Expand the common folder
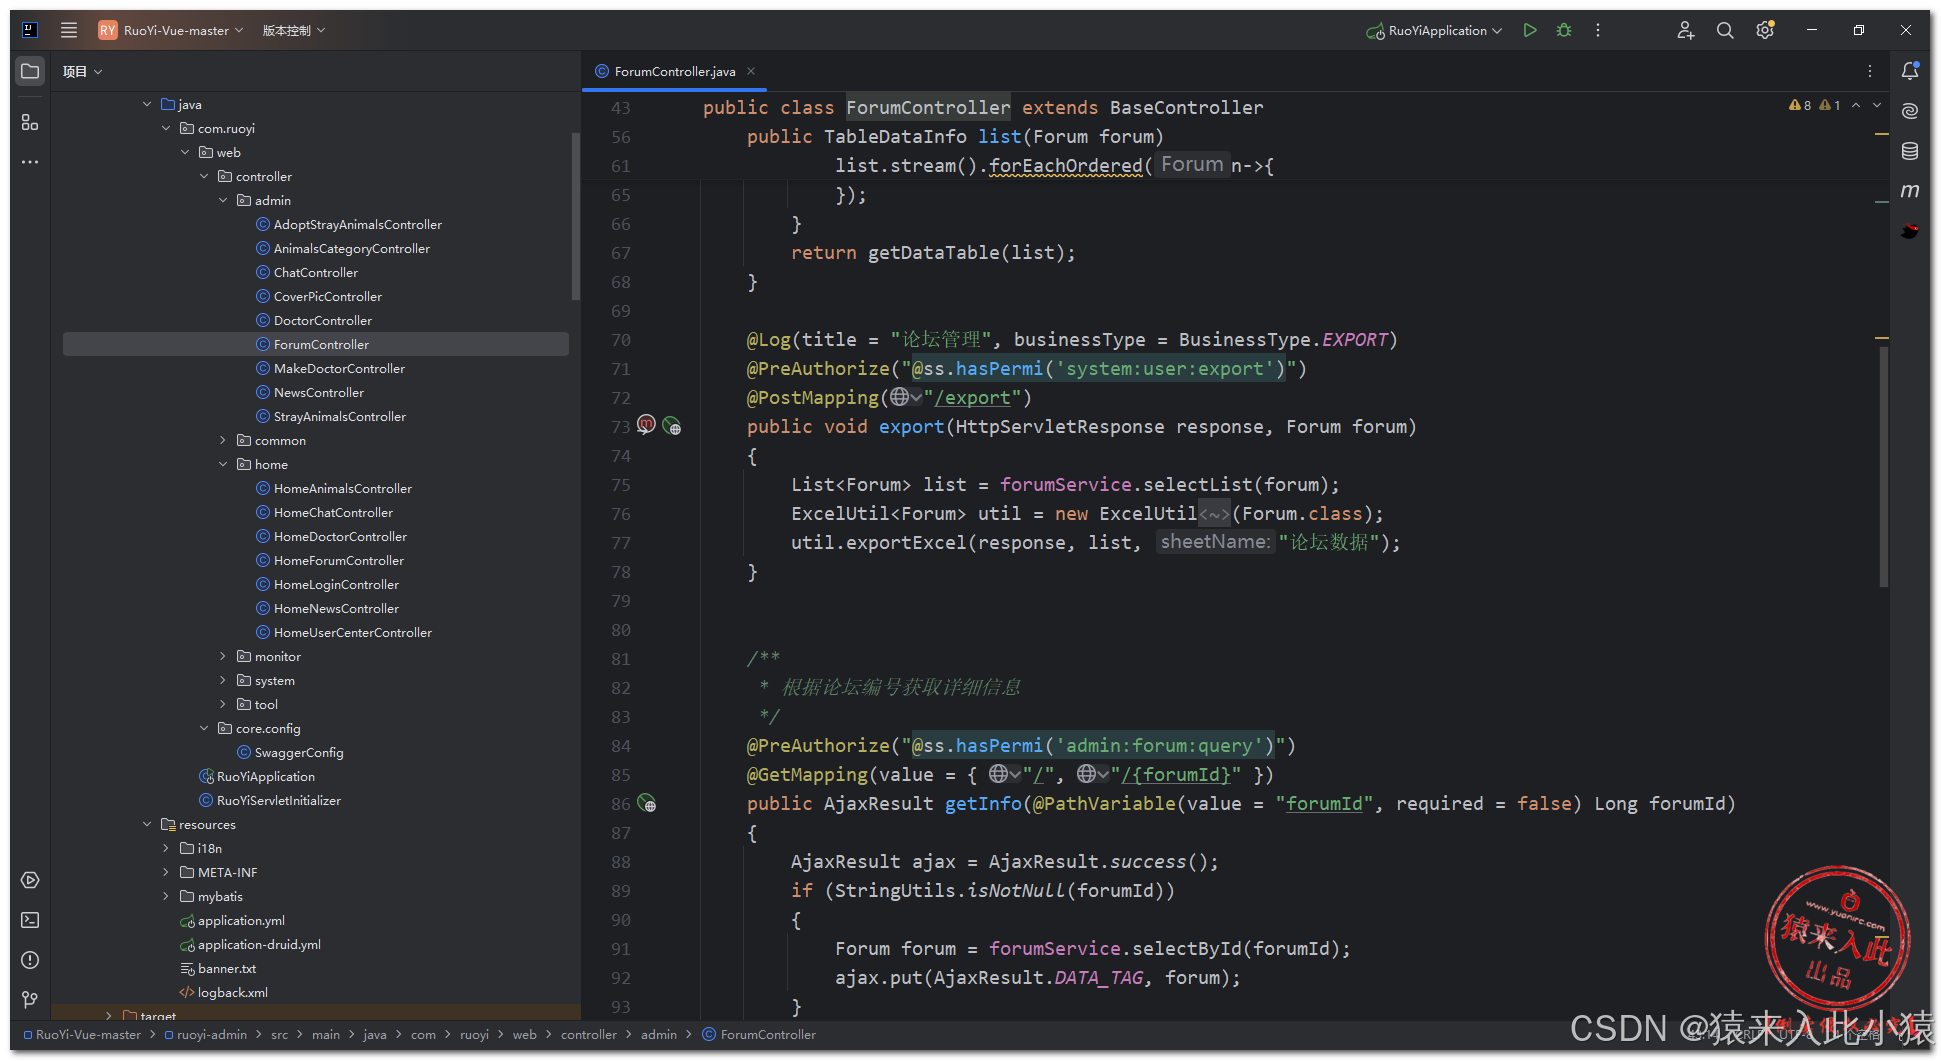 pos(223,440)
